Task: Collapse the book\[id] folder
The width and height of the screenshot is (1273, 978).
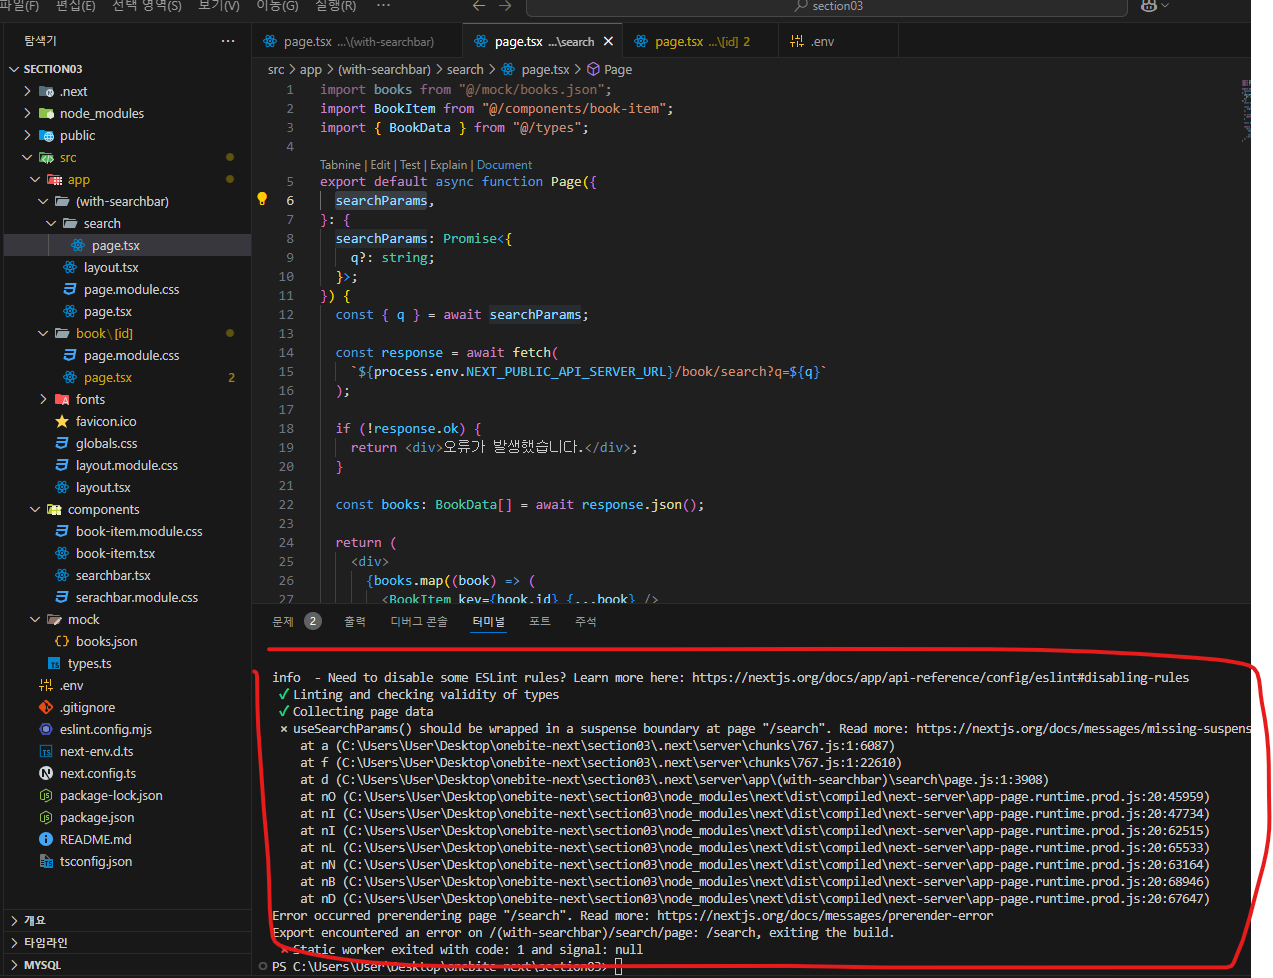Action: pyautogui.click(x=126, y=333)
